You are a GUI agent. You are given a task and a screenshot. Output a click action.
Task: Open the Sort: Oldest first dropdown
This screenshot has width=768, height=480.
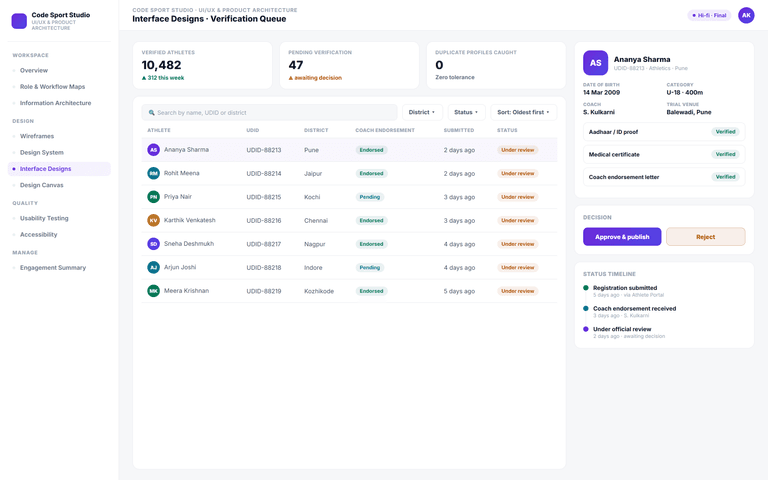[x=524, y=112]
